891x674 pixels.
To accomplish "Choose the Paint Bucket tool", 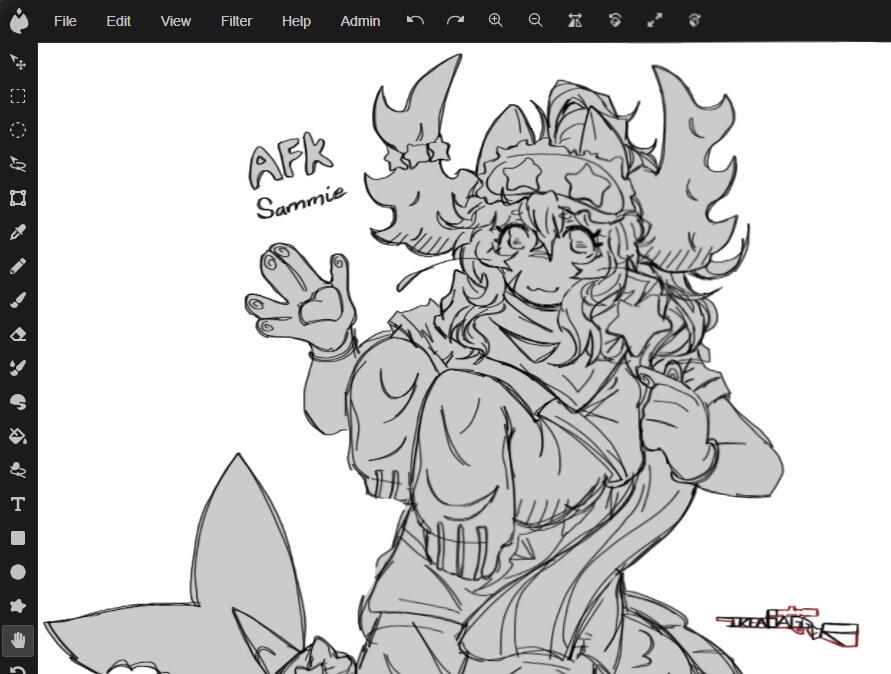I will click(18, 436).
